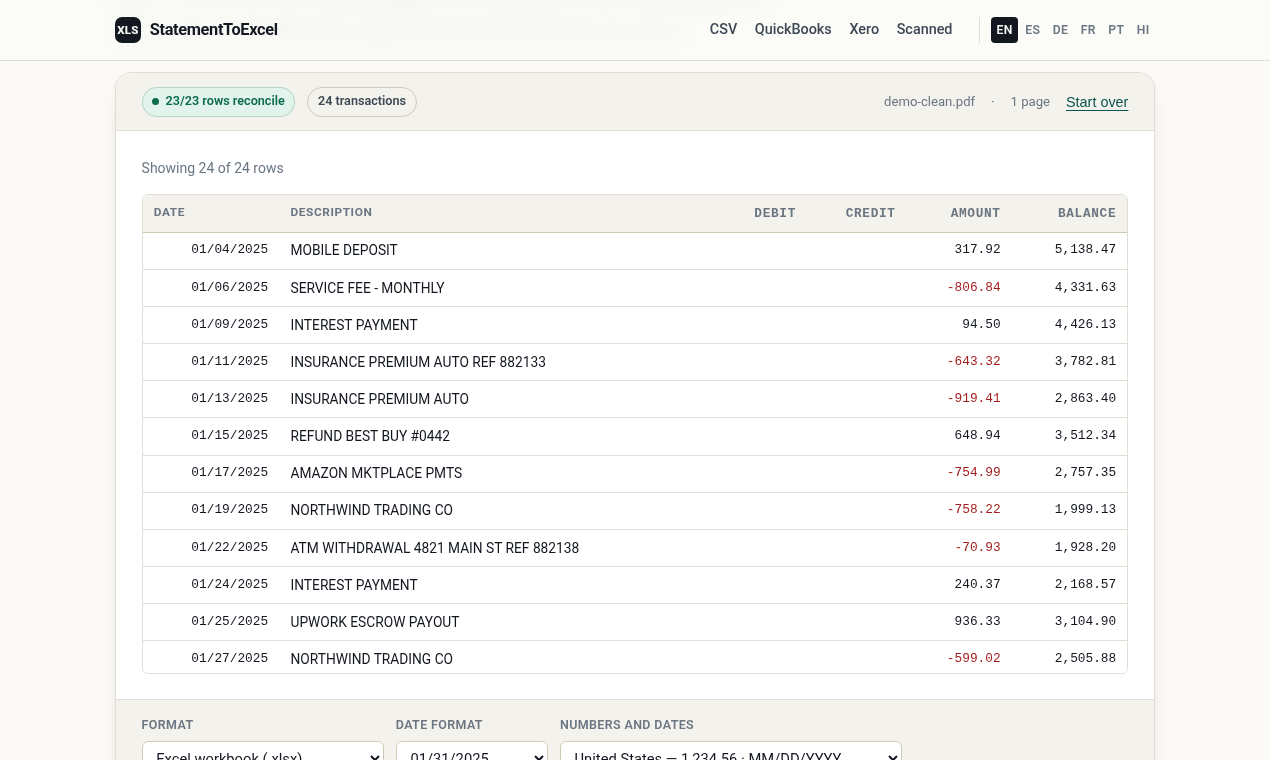The height and width of the screenshot is (760, 1270).
Task: Switch language to DE
Action: point(1060,30)
